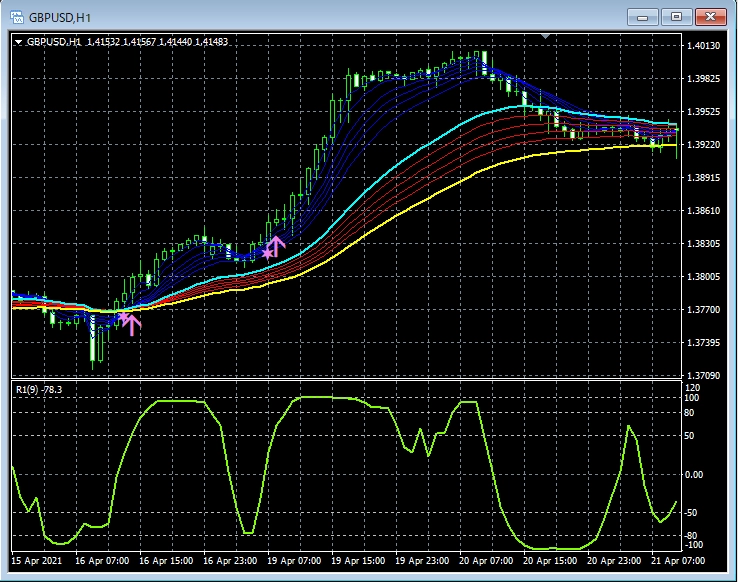
Task: Click the 15 Apr 2021 time label
Action: click(37, 561)
